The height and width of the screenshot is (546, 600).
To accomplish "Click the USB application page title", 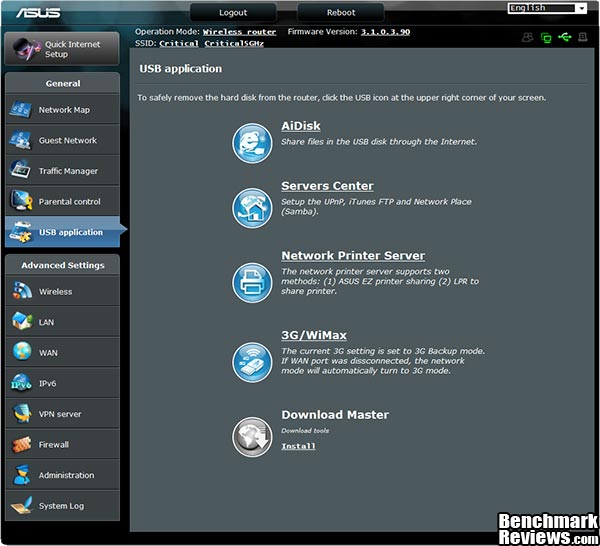I will 181,69.
